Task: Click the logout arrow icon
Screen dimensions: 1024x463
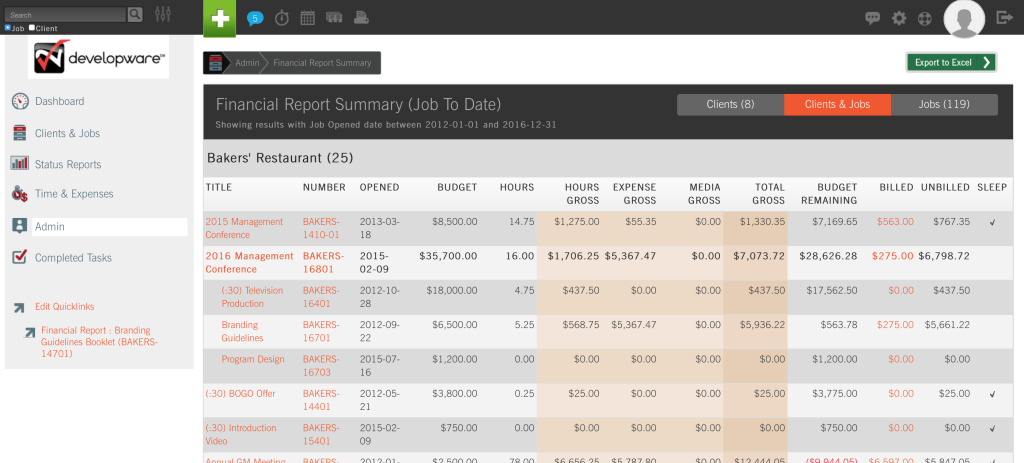Action: point(1005,18)
